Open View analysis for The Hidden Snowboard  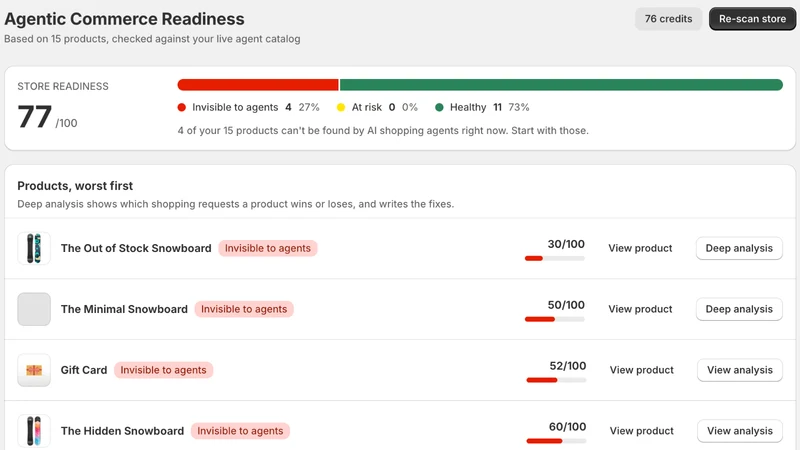click(740, 431)
